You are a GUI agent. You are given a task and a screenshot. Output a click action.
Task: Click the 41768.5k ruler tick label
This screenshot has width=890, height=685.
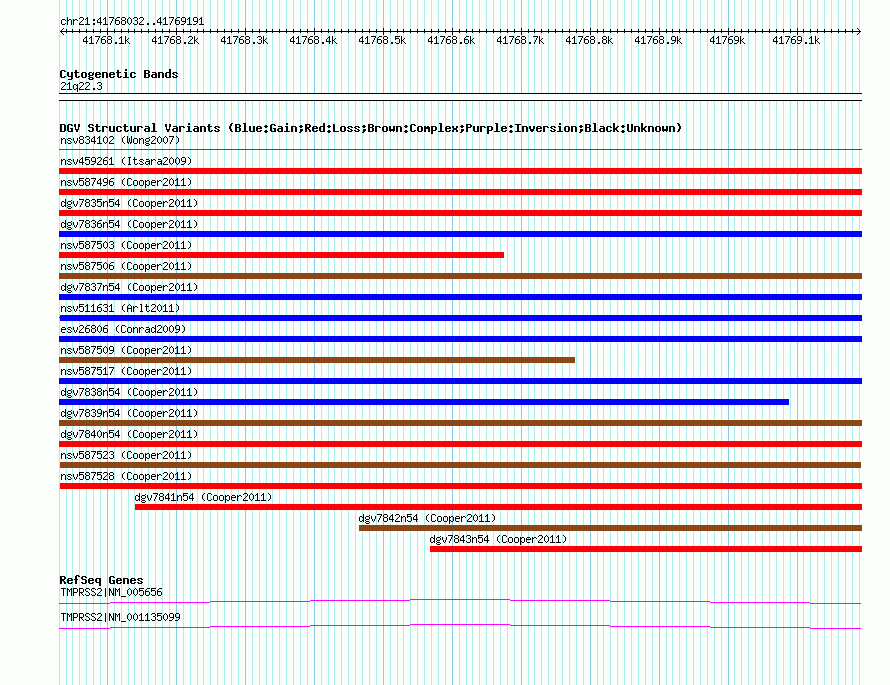[382, 40]
